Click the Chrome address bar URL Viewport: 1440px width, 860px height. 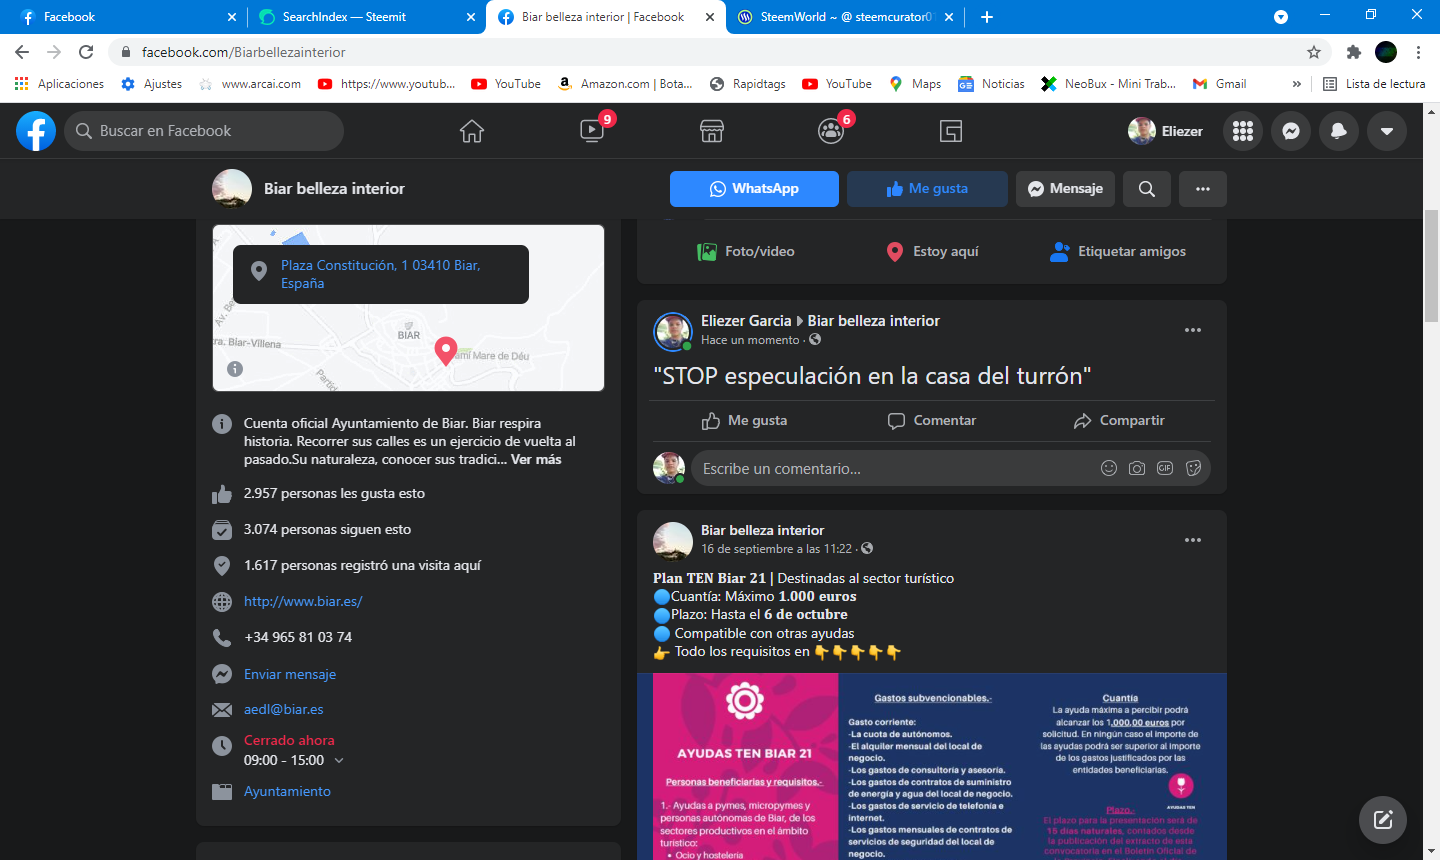pyautogui.click(x=244, y=52)
